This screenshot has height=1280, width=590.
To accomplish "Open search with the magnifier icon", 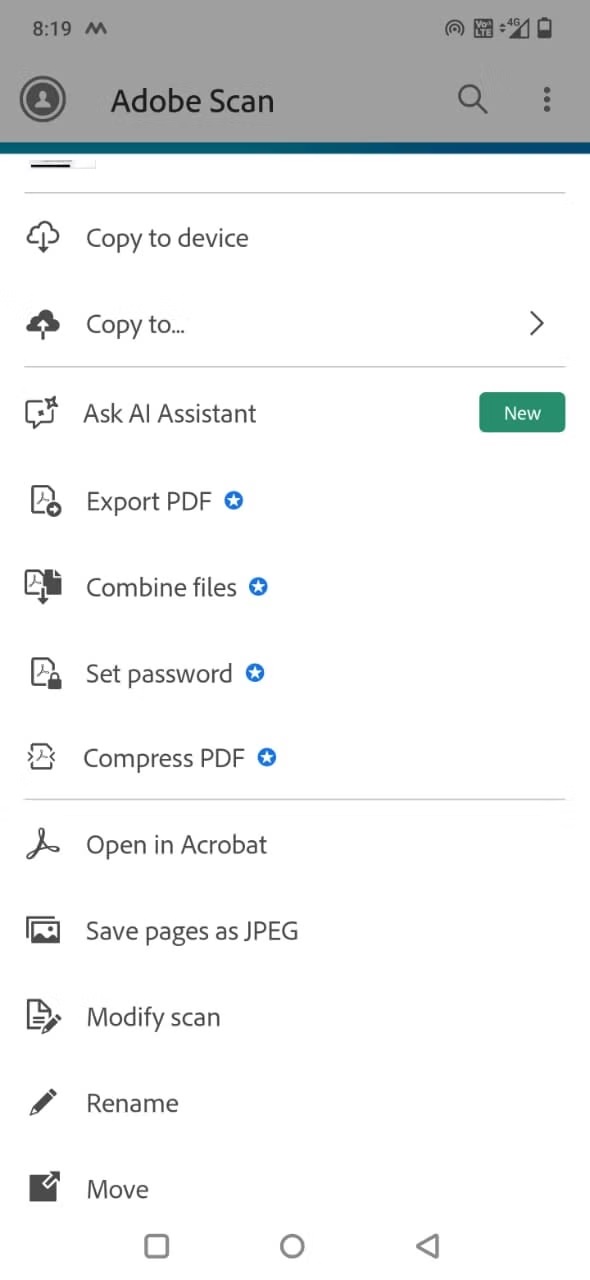I will (x=473, y=99).
